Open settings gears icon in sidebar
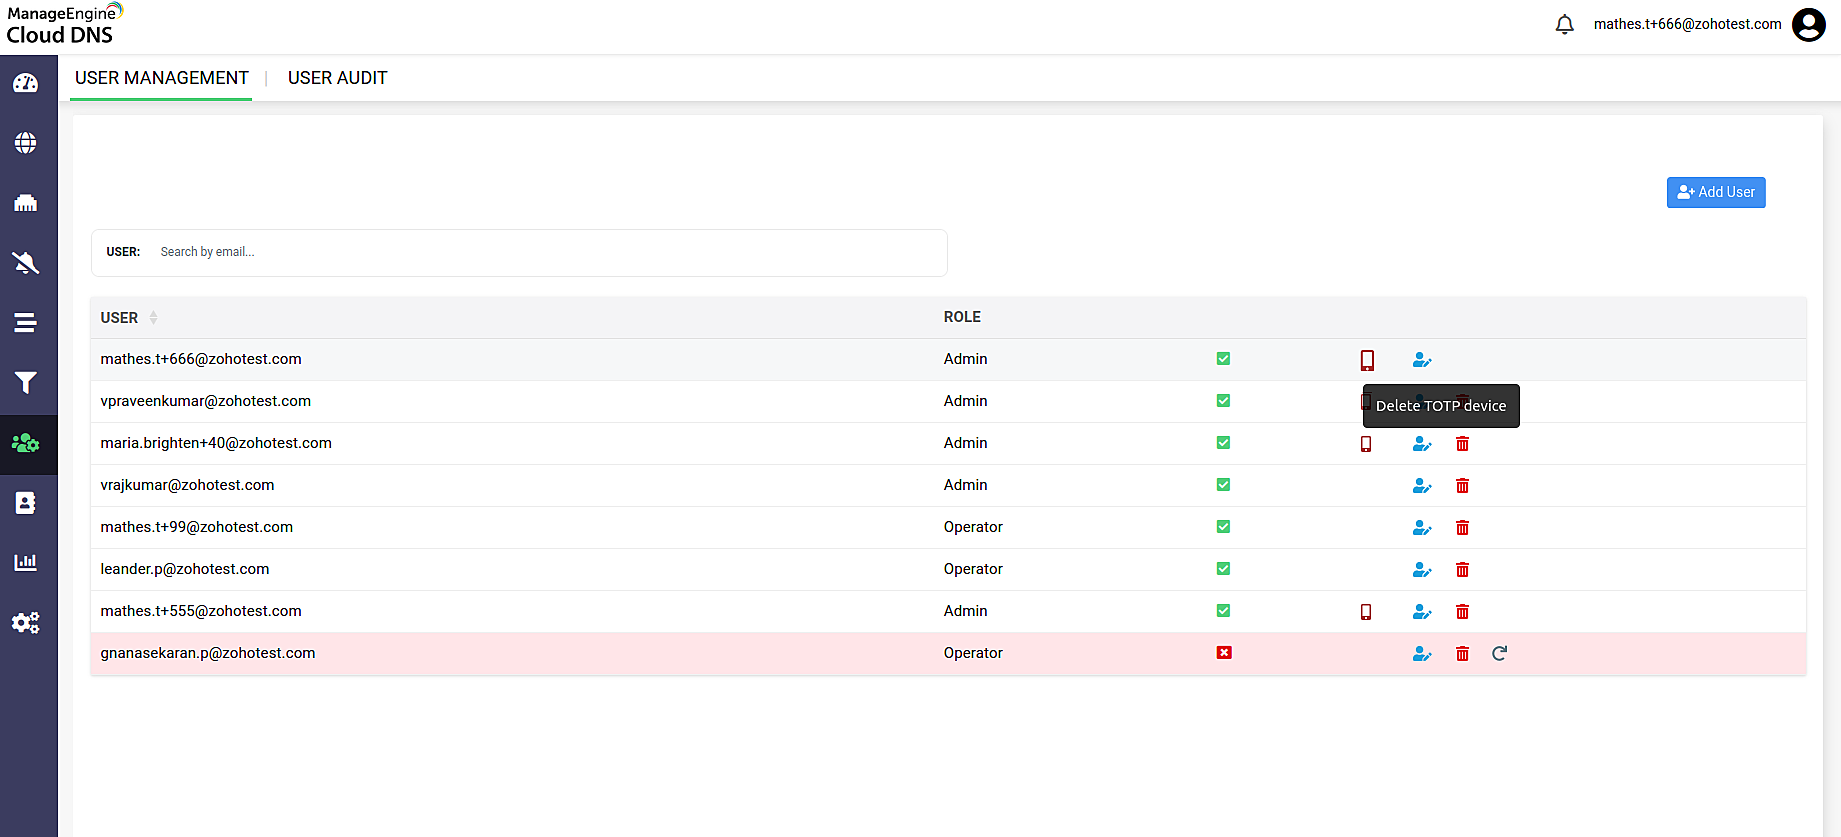 [26, 623]
